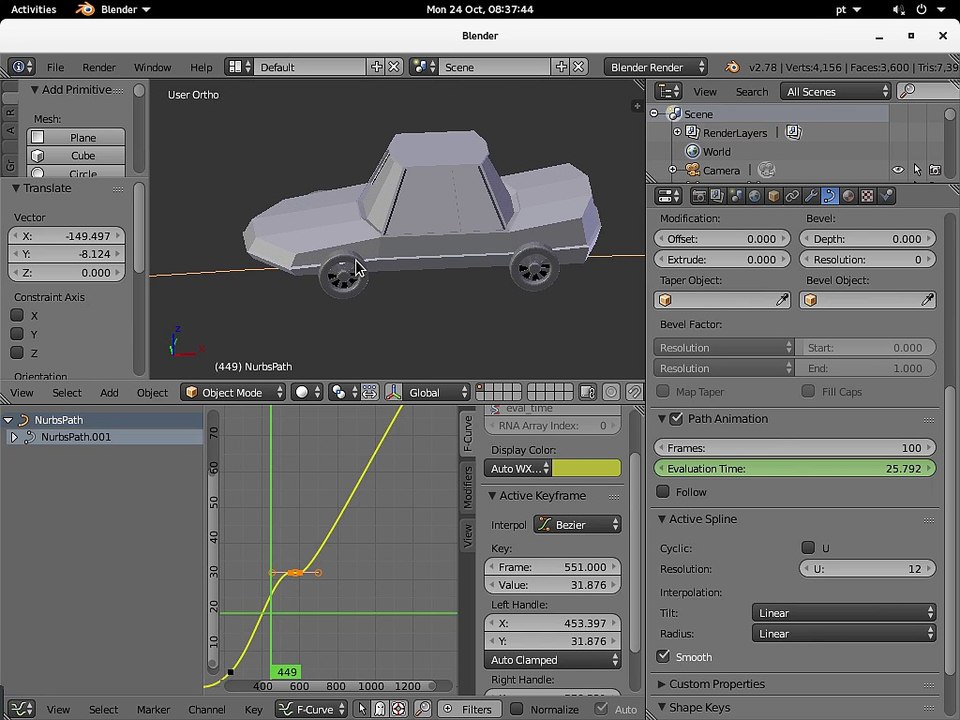Click the Filters button in graph editor
This screenshot has height=720, width=960.
coord(470,710)
